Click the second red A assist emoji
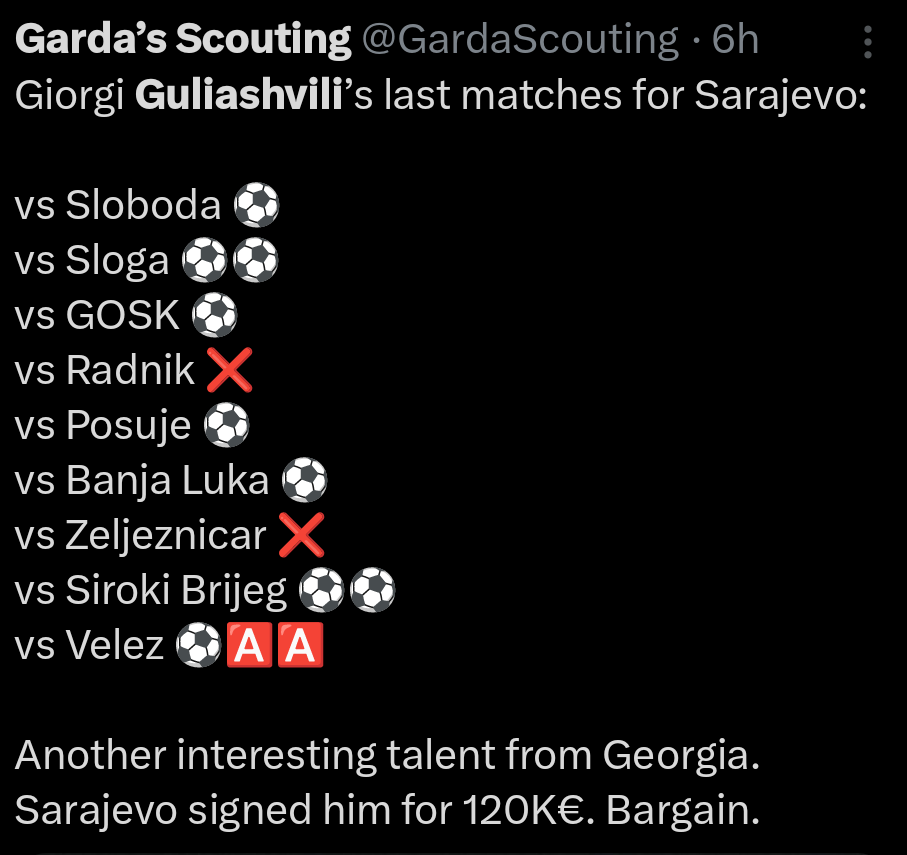Image resolution: width=907 pixels, height=855 pixels. [300, 645]
